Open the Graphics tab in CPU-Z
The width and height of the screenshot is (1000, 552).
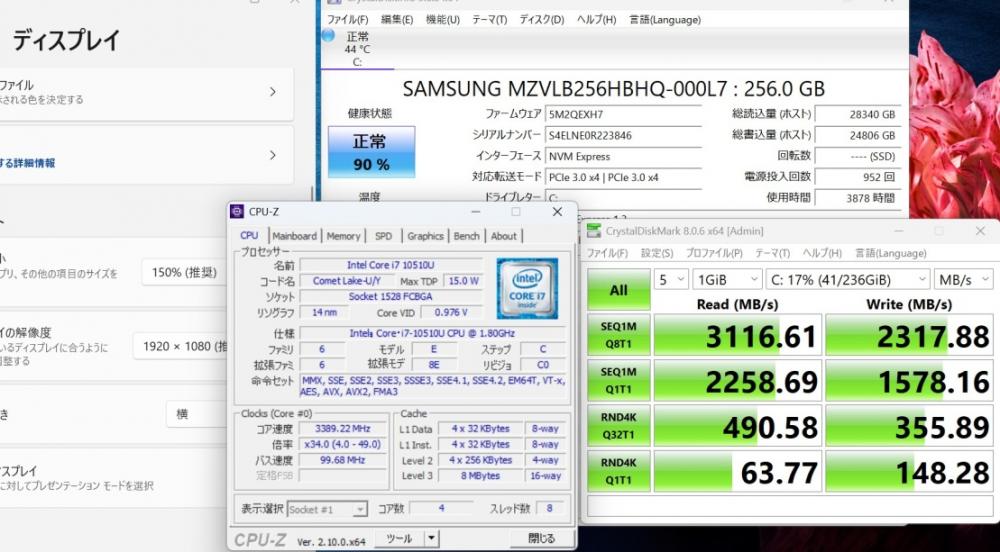point(425,236)
